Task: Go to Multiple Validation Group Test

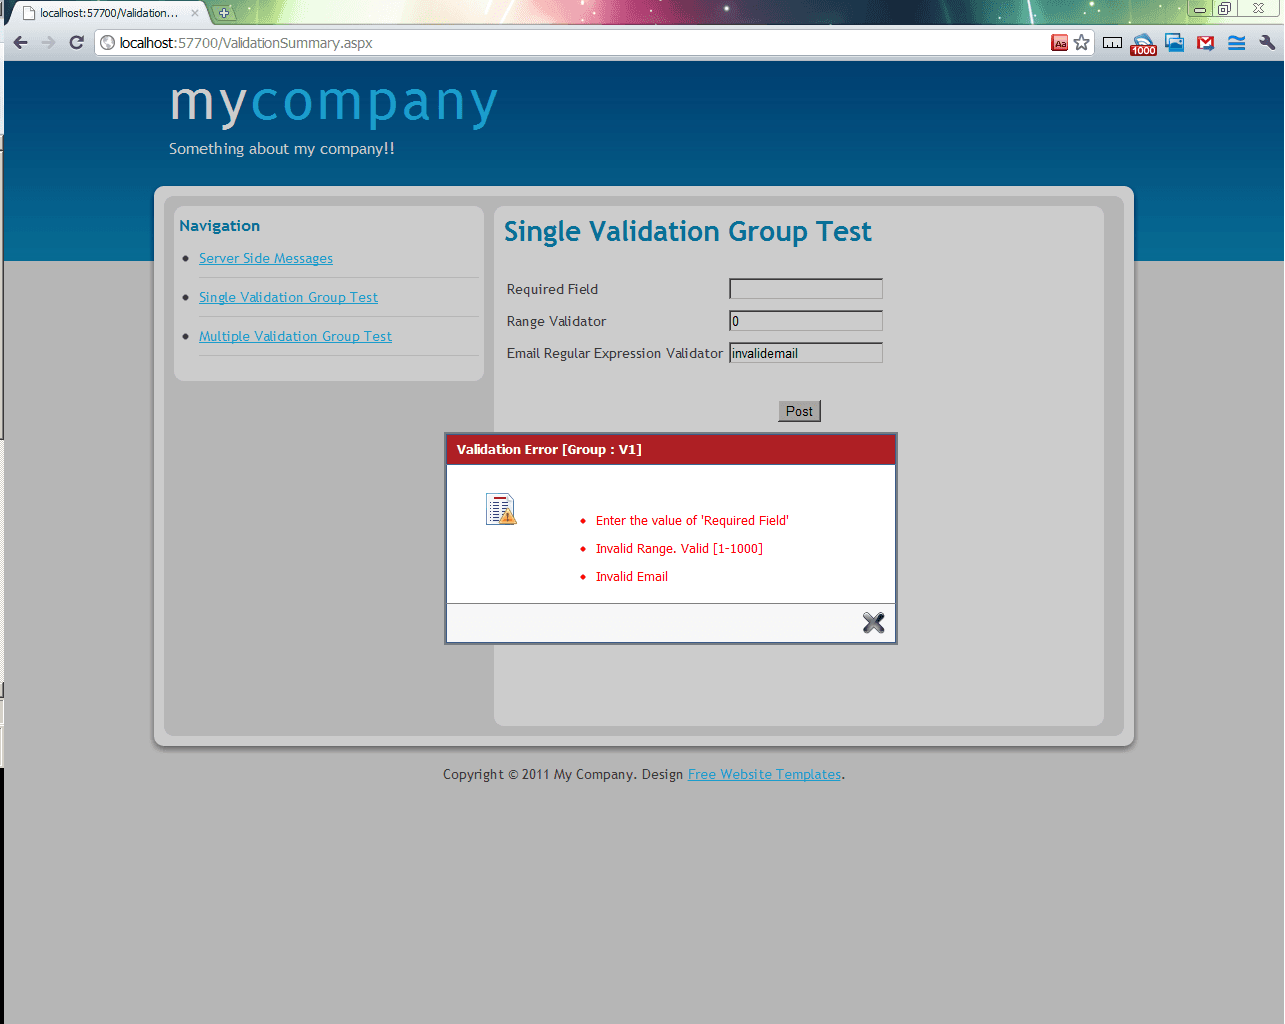Action: point(295,336)
